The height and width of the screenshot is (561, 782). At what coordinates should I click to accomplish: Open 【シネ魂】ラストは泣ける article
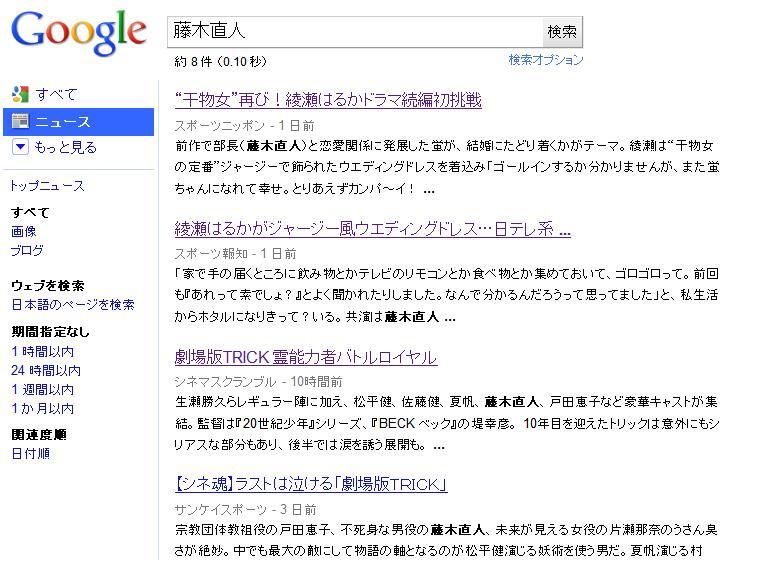[311, 484]
